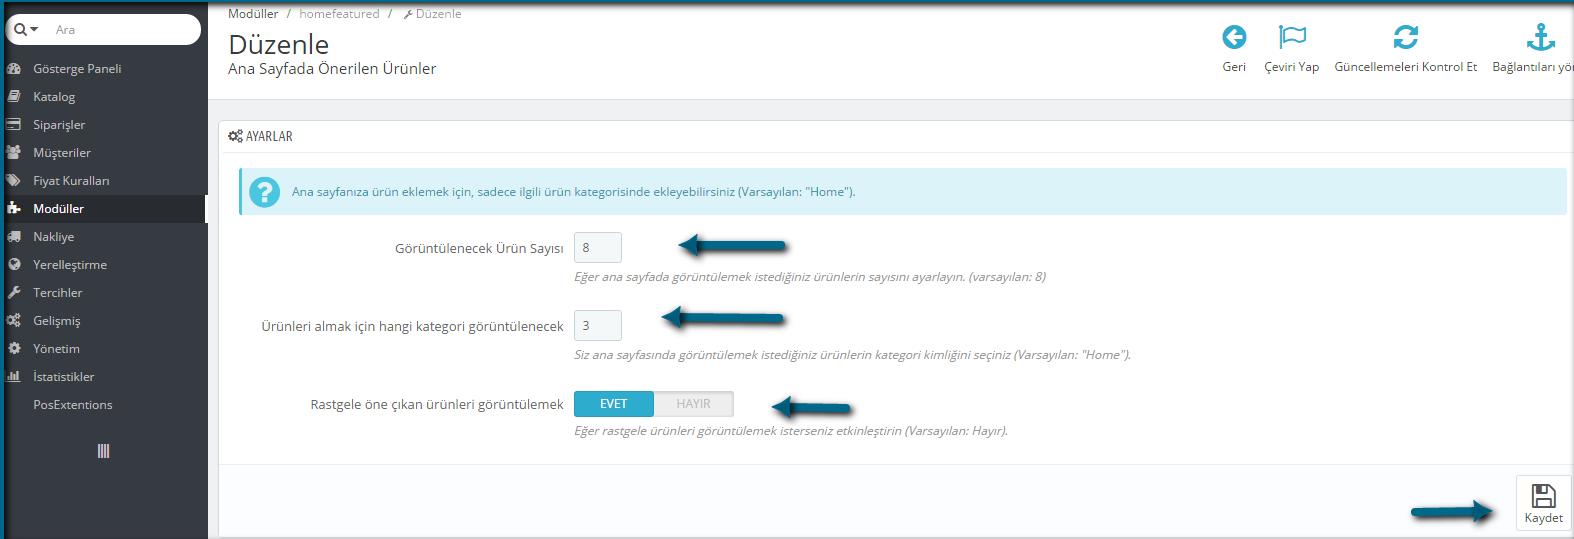Click the Müşteriler people icon
Screen dimensions: 1574x539
(14, 153)
